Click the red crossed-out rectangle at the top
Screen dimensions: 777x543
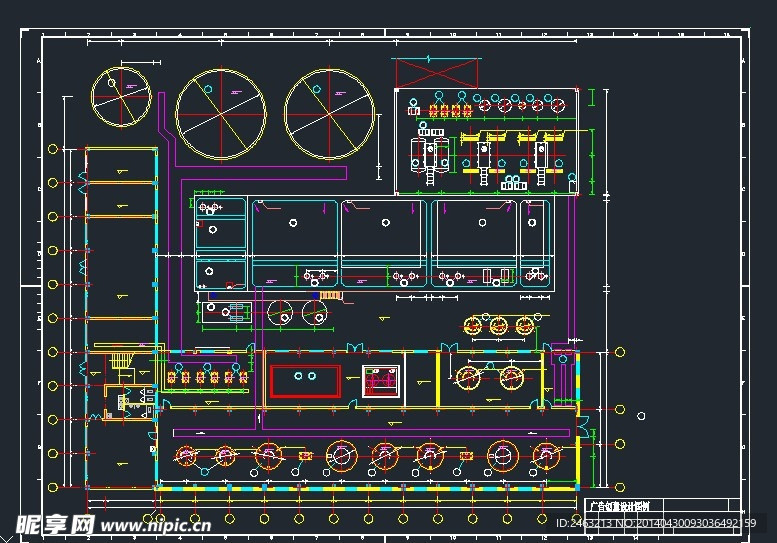tap(436, 73)
